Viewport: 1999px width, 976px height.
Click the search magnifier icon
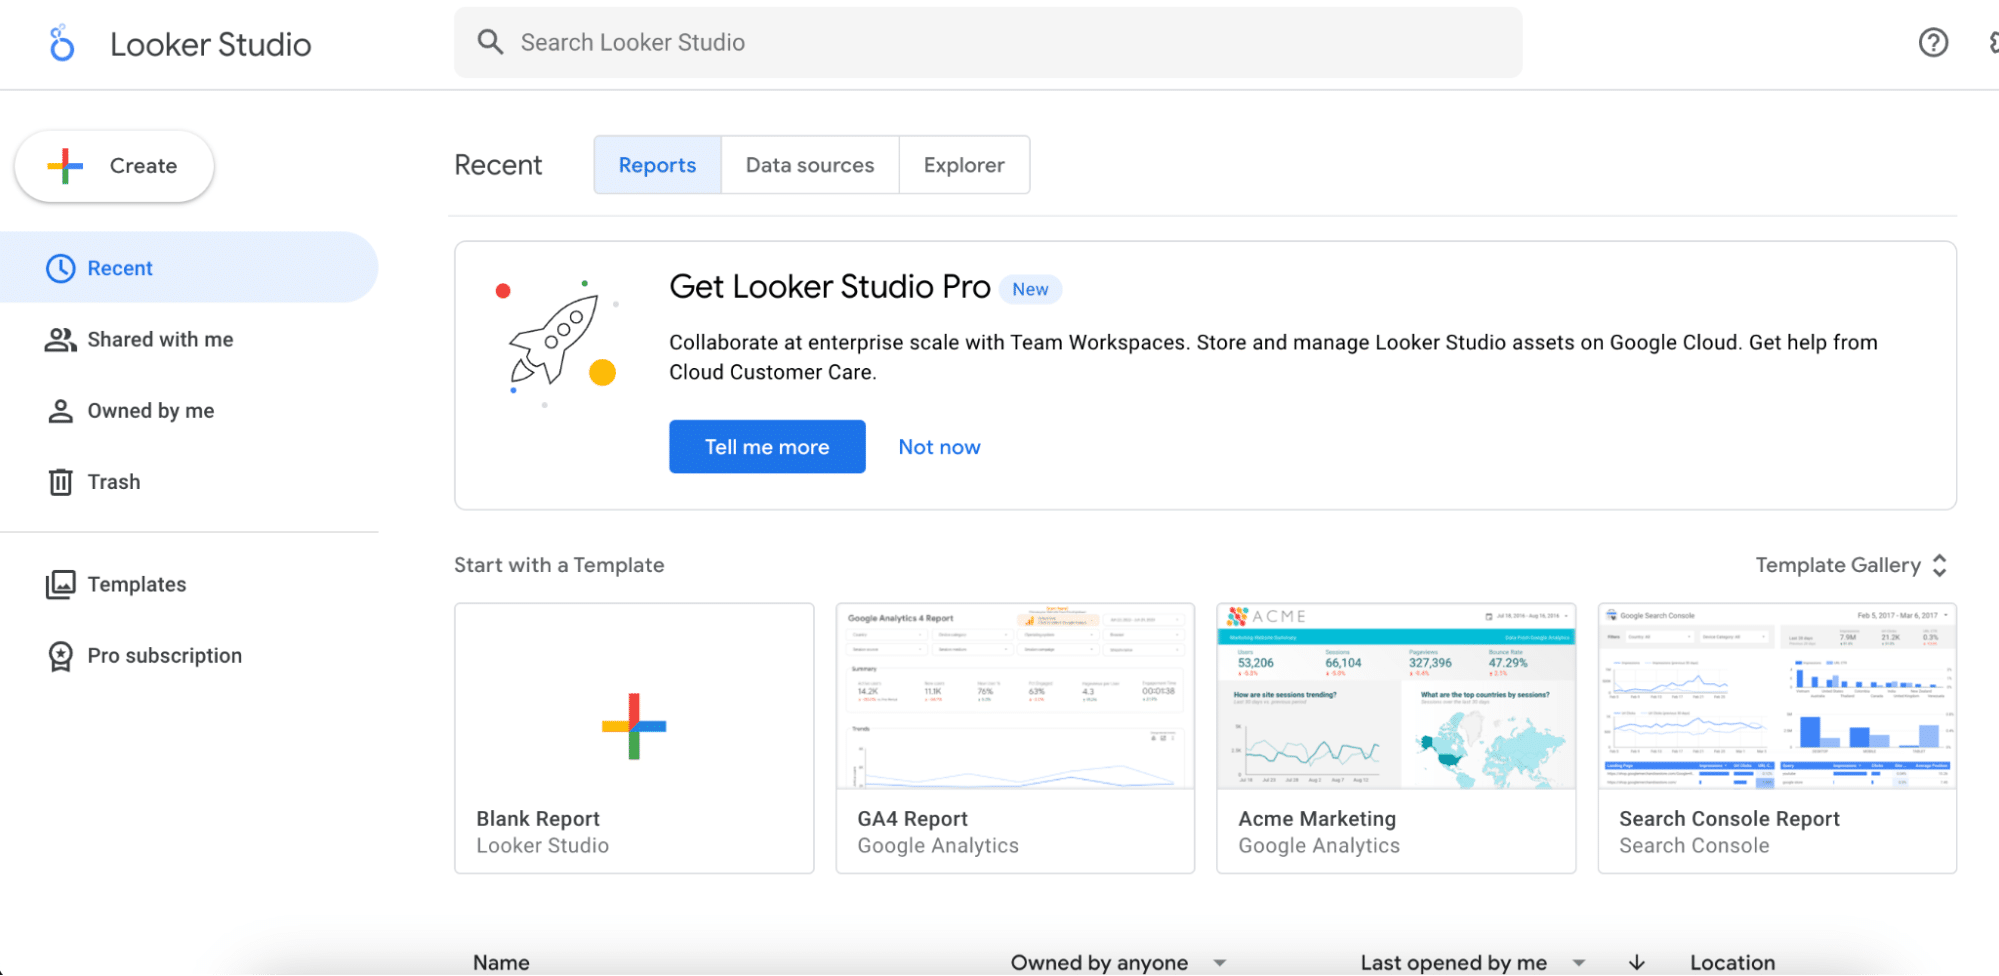(x=490, y=42)
